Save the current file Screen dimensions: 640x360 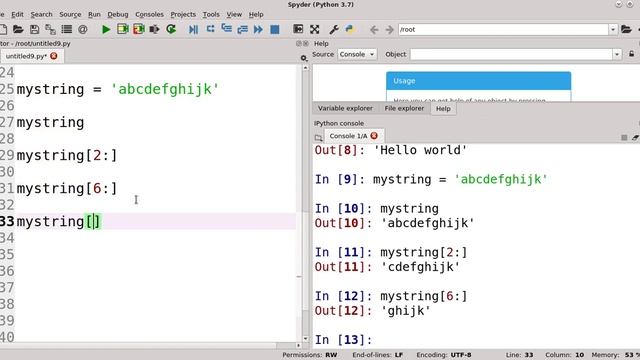tap(34, 29)
